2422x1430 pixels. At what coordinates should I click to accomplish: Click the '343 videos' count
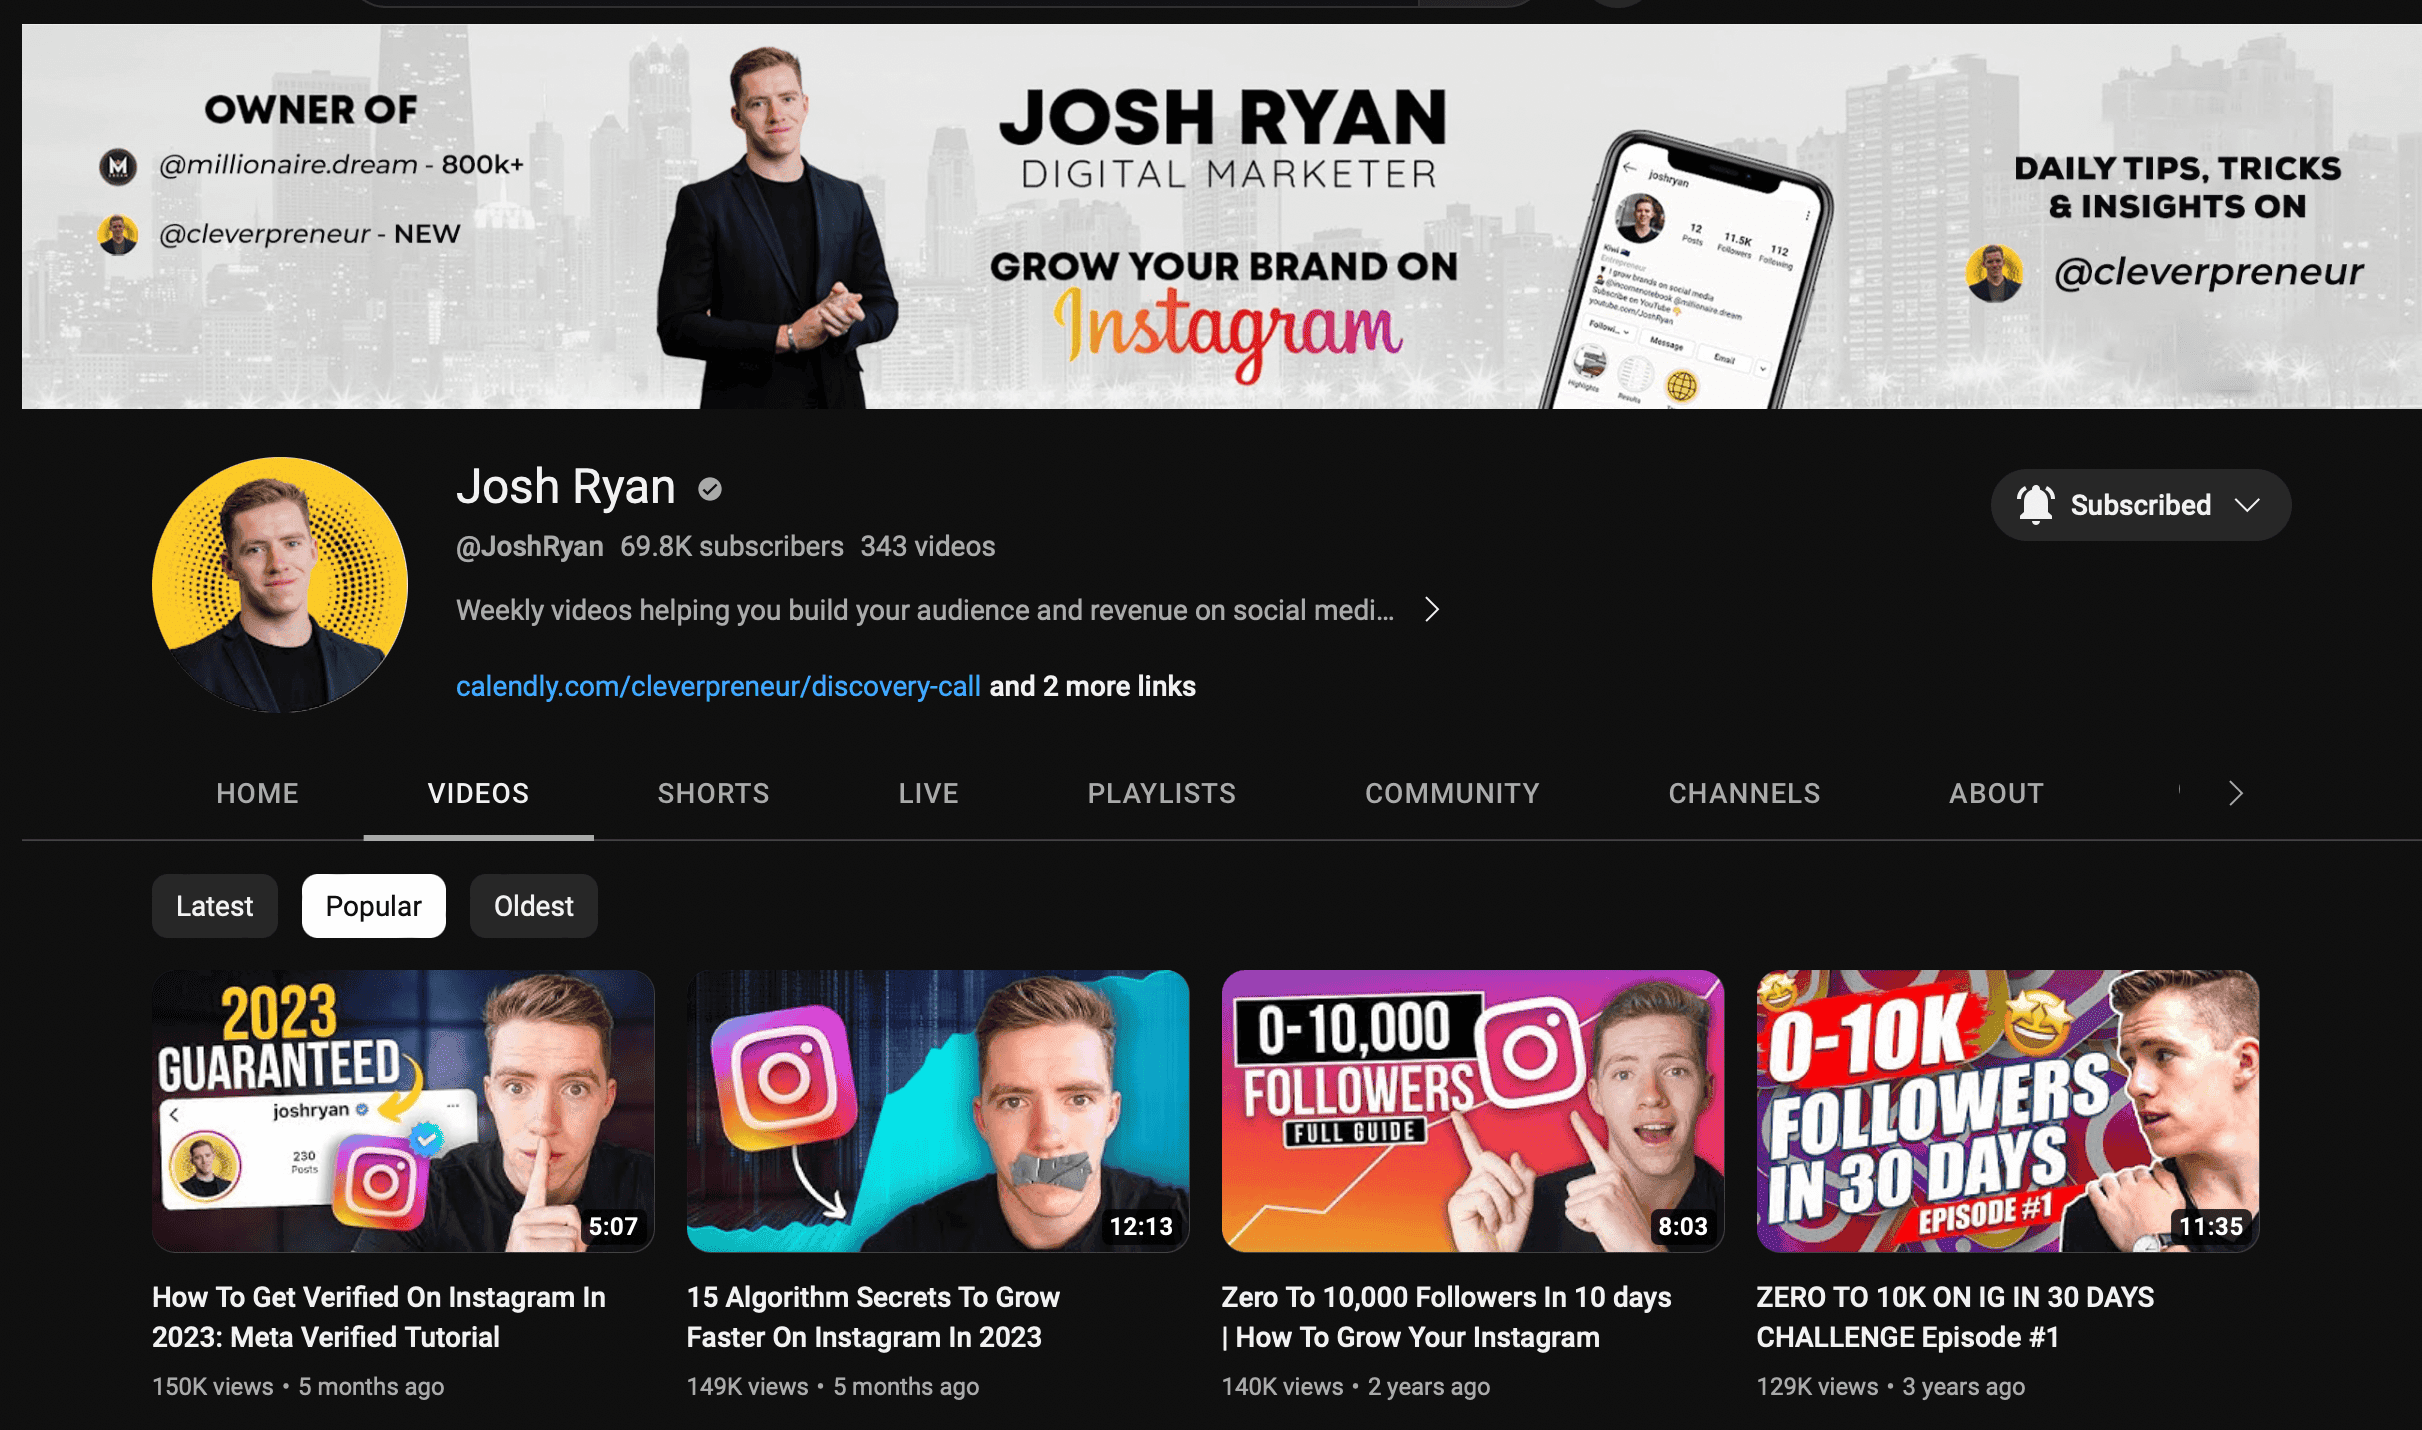pyautogui.click(x=928, y=546)
